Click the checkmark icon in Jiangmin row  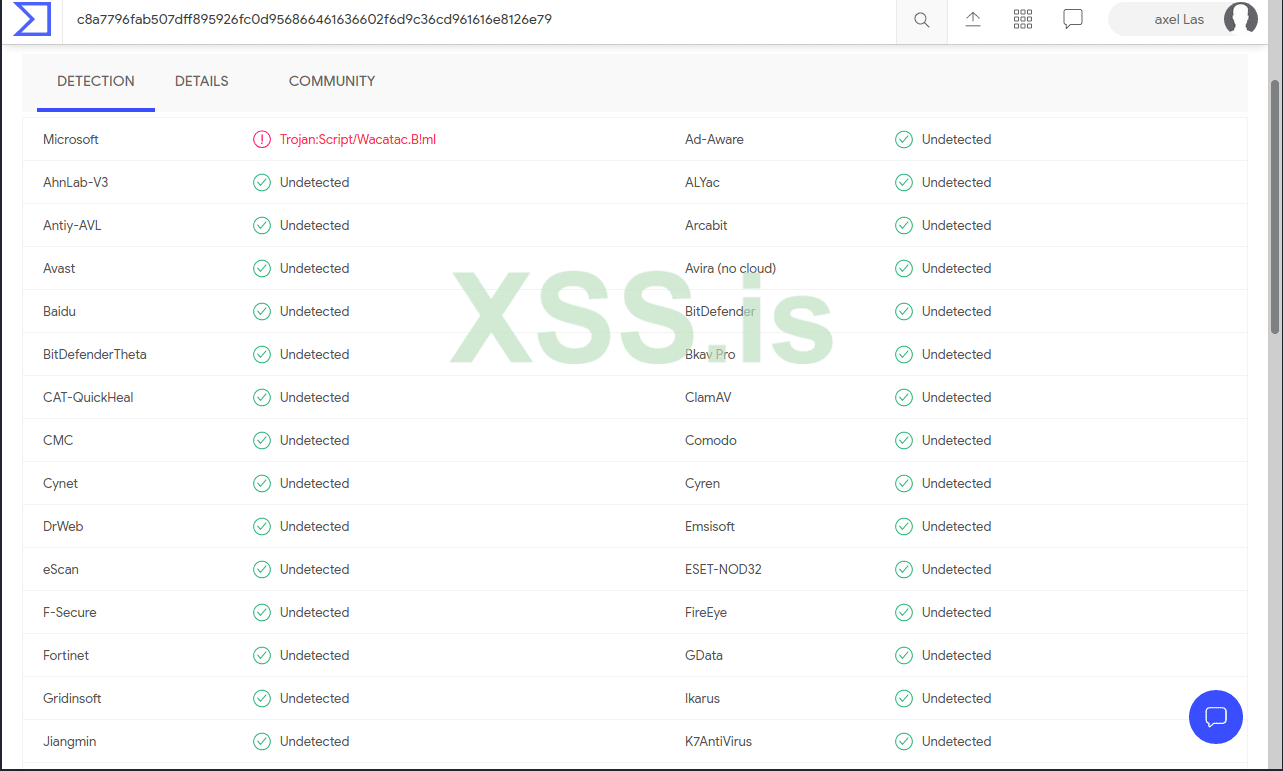tap(262, 742)
